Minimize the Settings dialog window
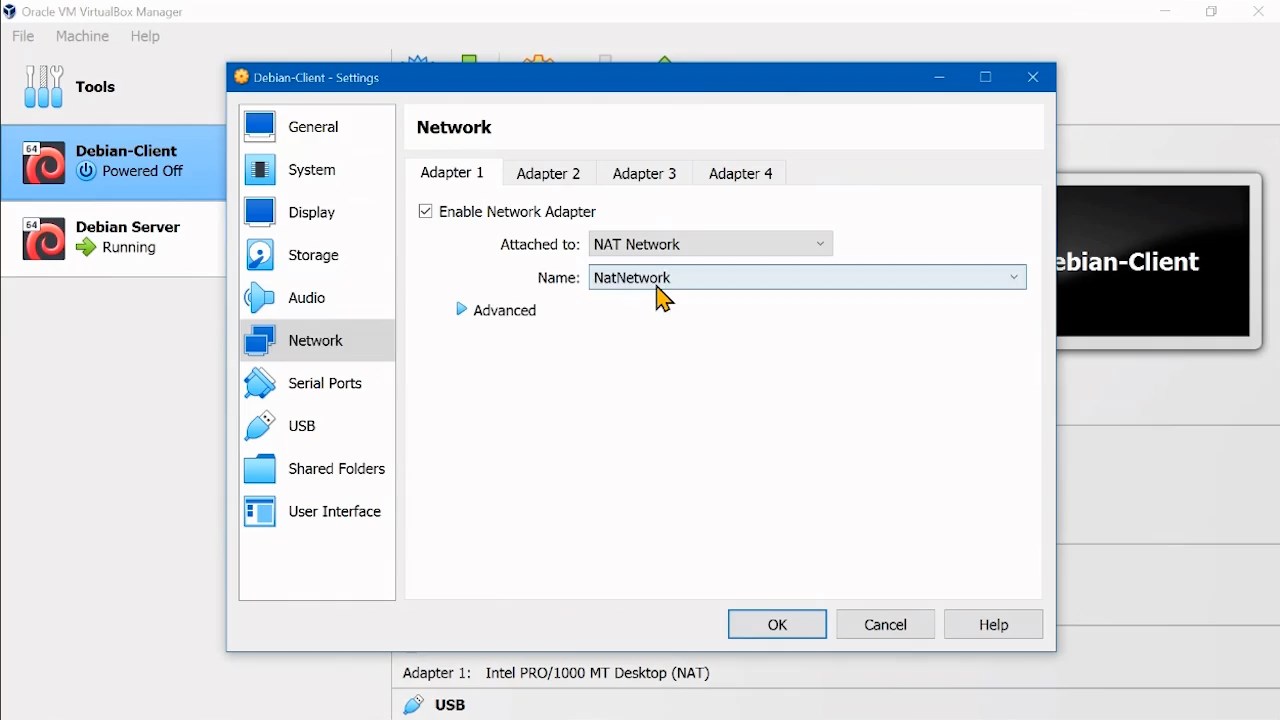The image size is (1280, 720). pyautogui.click(x=939, y=77)
